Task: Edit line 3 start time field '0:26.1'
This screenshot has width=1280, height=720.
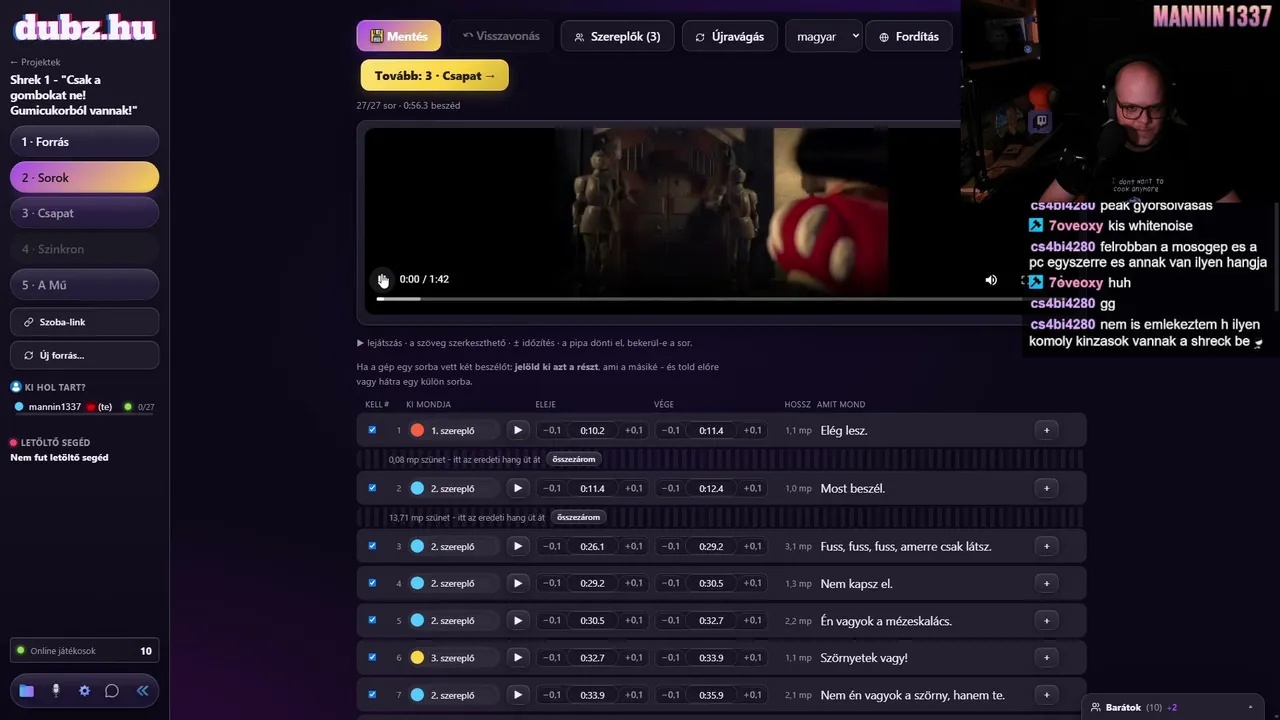Action: tap(592, 547)
